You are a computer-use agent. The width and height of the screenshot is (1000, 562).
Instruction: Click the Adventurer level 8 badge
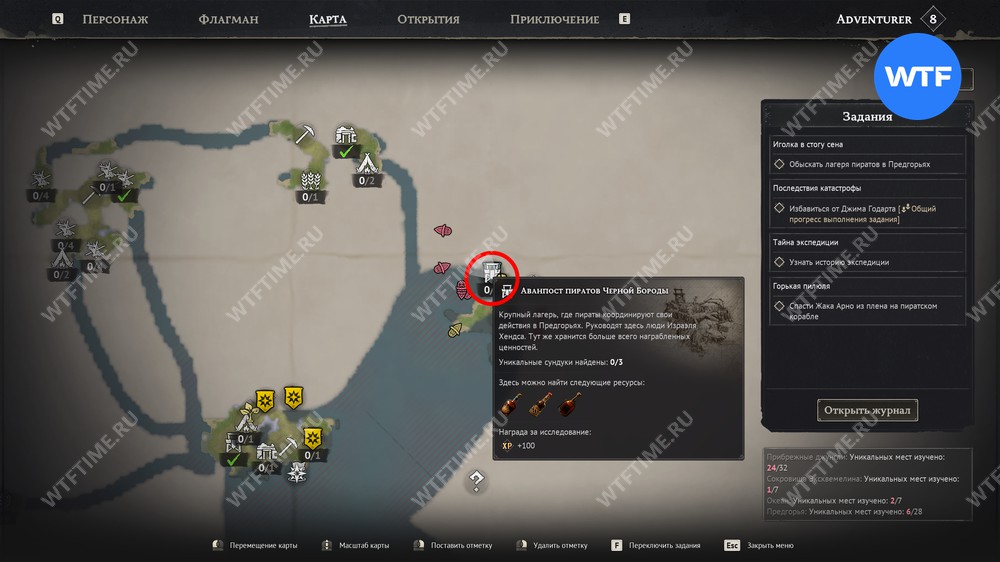[932, 19]
